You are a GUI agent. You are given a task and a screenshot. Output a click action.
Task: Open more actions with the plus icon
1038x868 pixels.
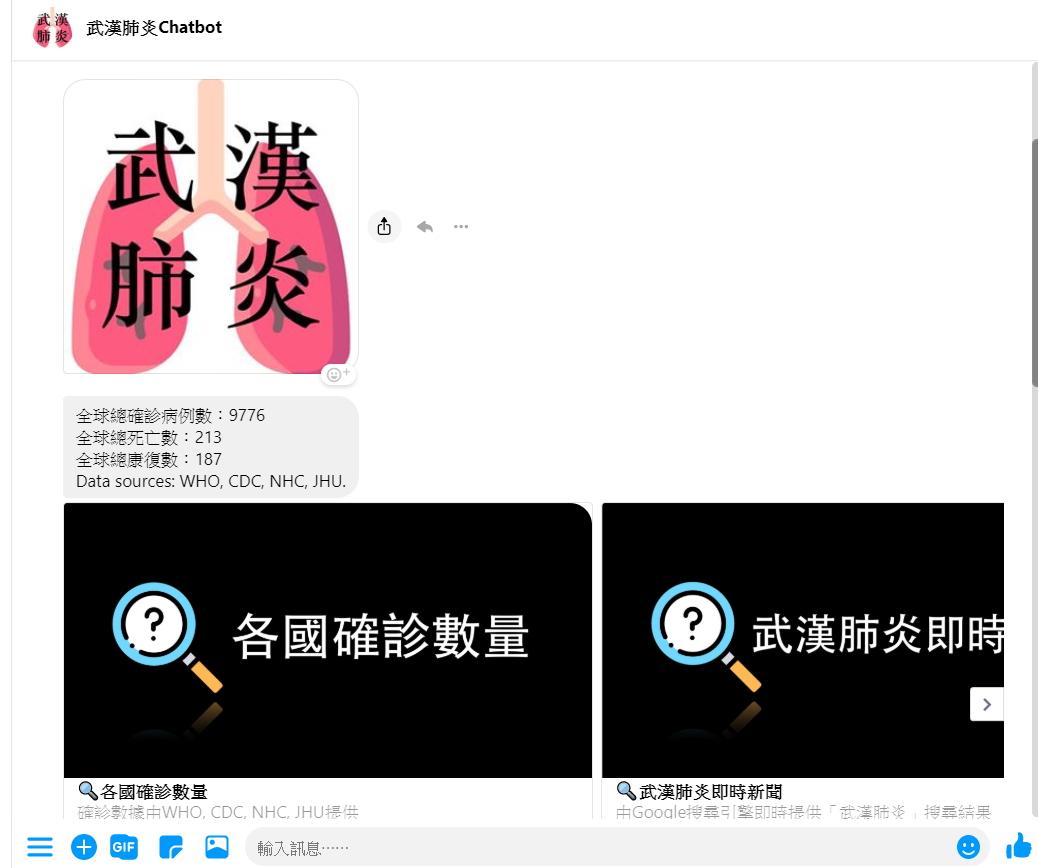point(84,847)
